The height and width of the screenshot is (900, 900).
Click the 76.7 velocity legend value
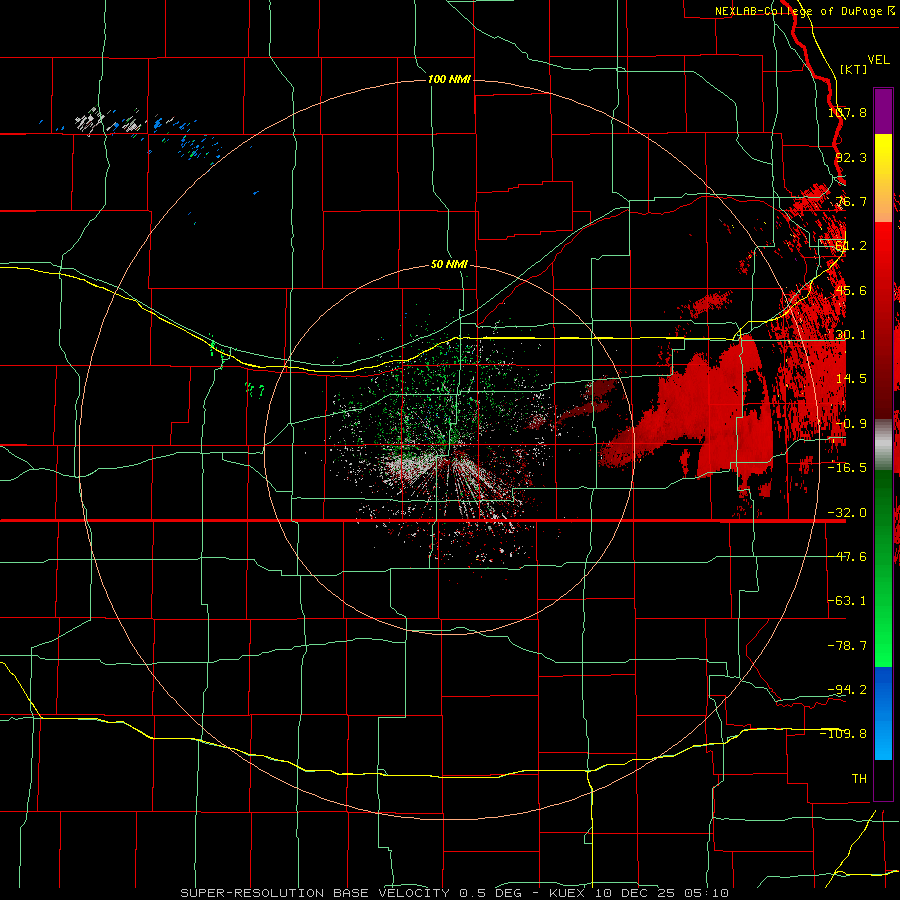851,201
